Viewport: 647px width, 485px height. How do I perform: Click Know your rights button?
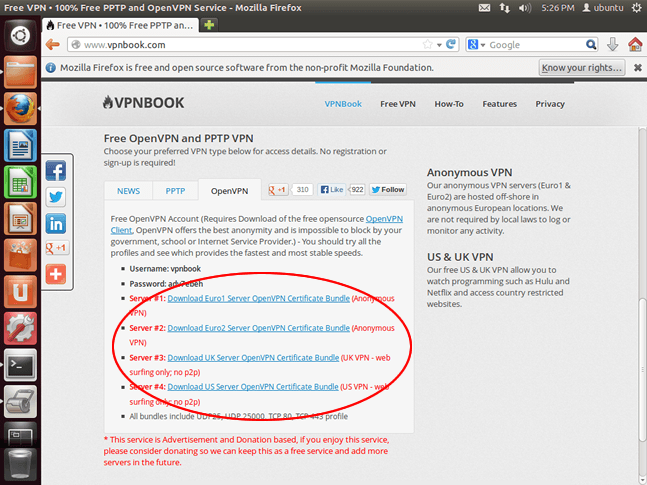582,68
